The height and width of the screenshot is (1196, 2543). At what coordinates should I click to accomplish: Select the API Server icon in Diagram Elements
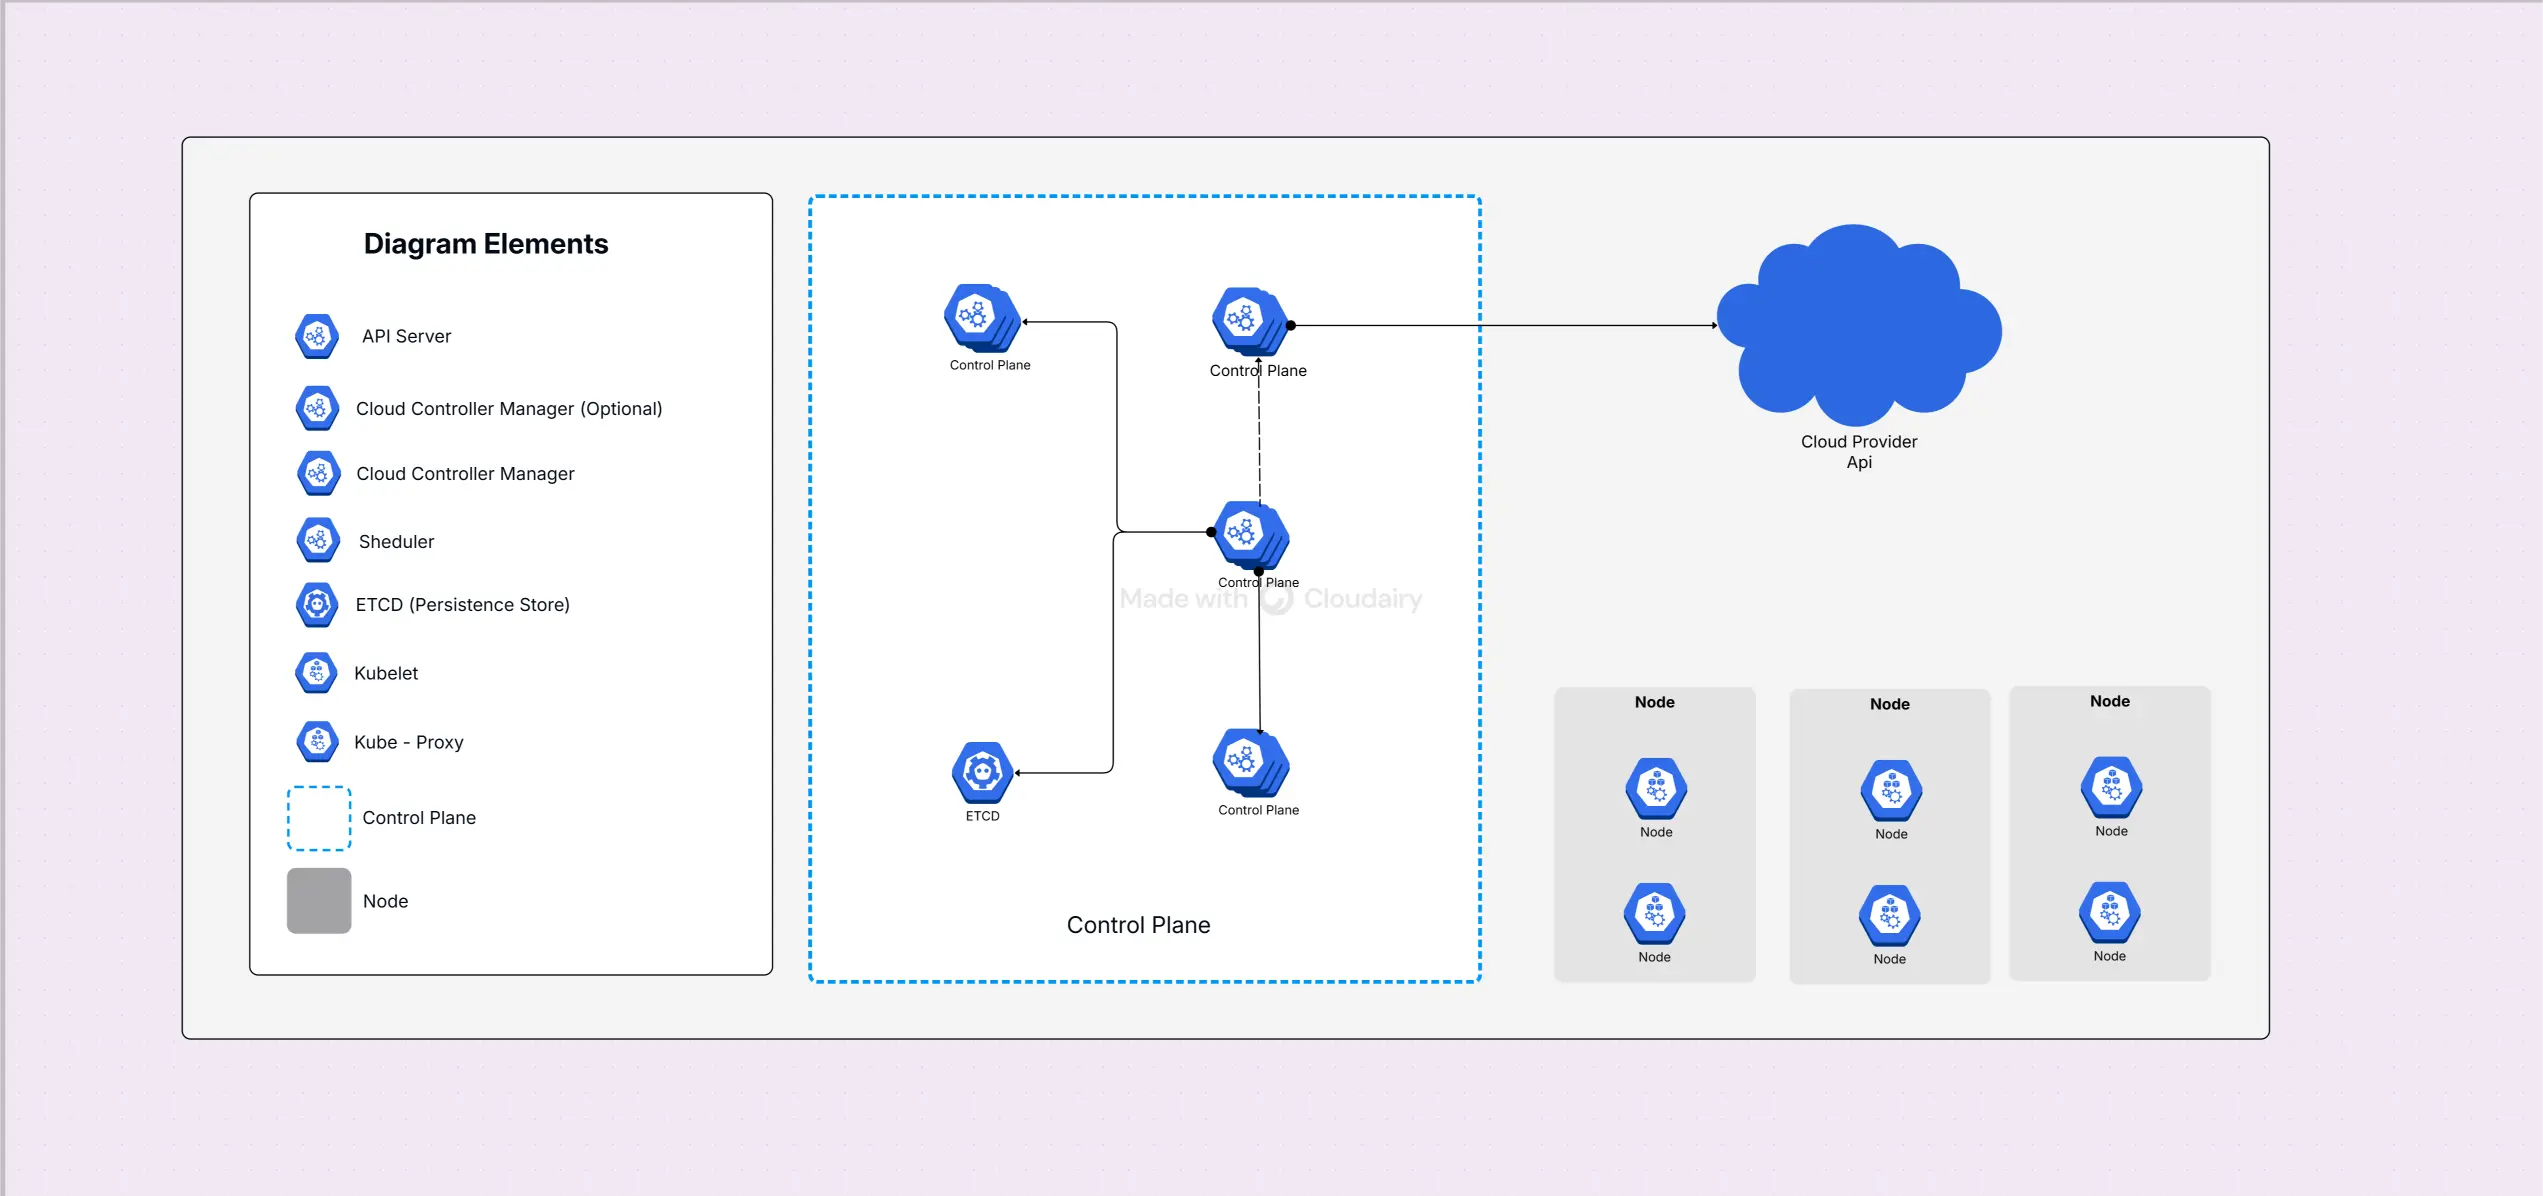click(x=317, y=336)
